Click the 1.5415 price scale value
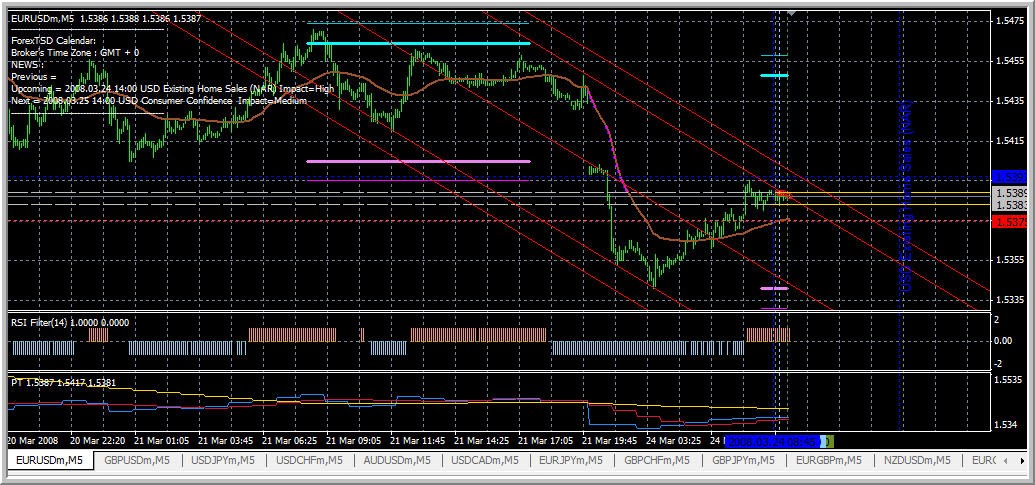The width and height of the screenshot is (1035, 485). 1012,141
